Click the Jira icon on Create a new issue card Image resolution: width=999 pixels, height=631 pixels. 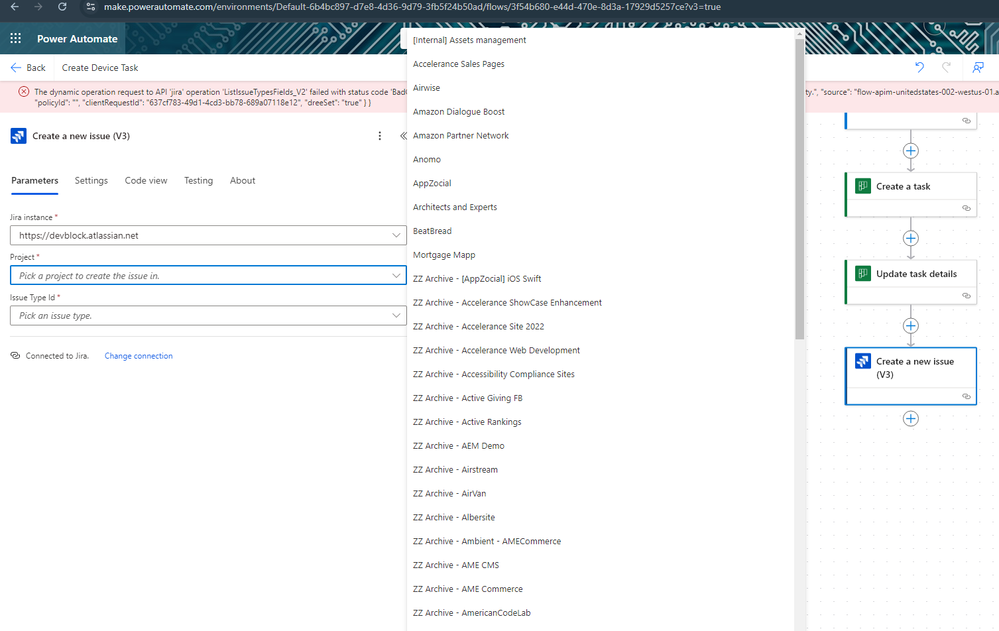click(x=863, y=361)
